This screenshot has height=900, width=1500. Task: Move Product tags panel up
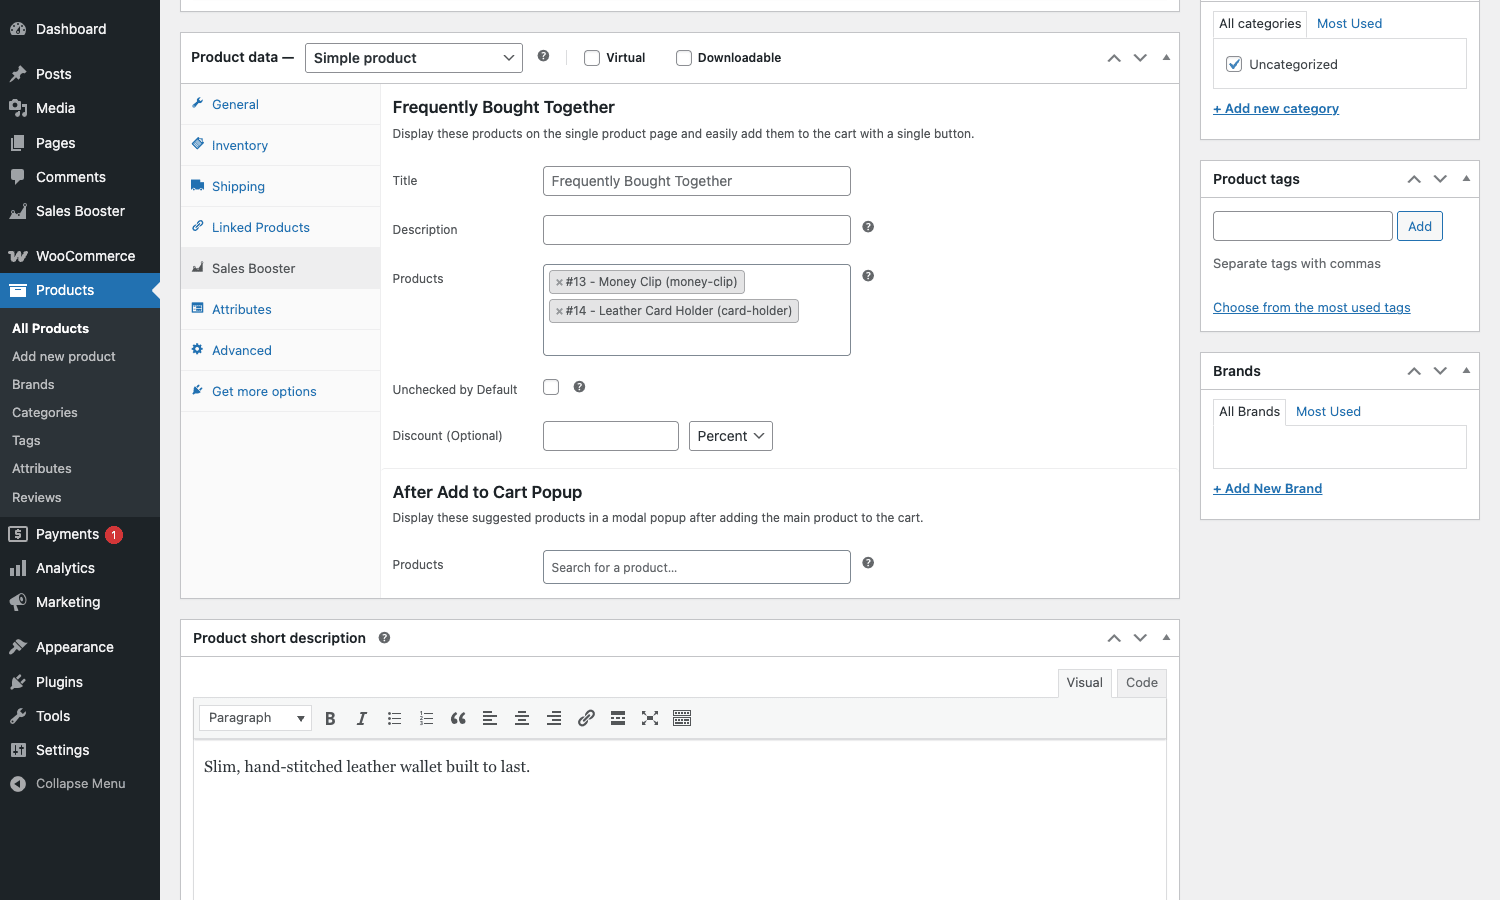coord(1414,179)
